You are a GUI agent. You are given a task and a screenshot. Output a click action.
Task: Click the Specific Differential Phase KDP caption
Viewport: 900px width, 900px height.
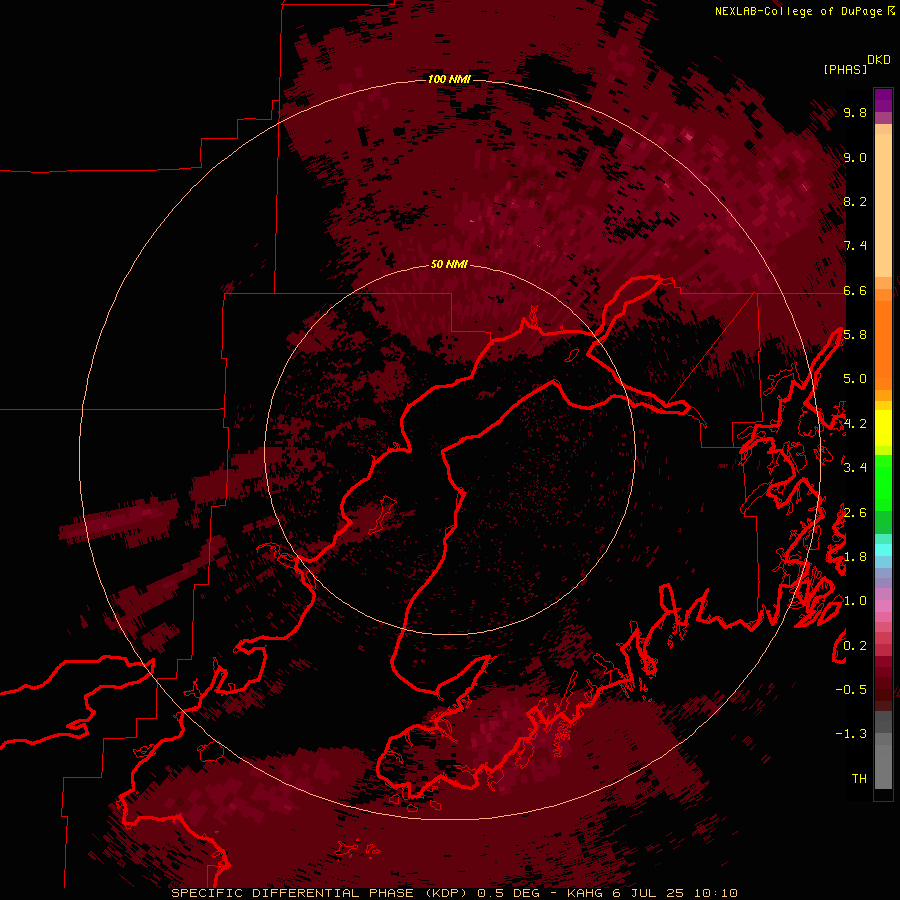point(455,893)
